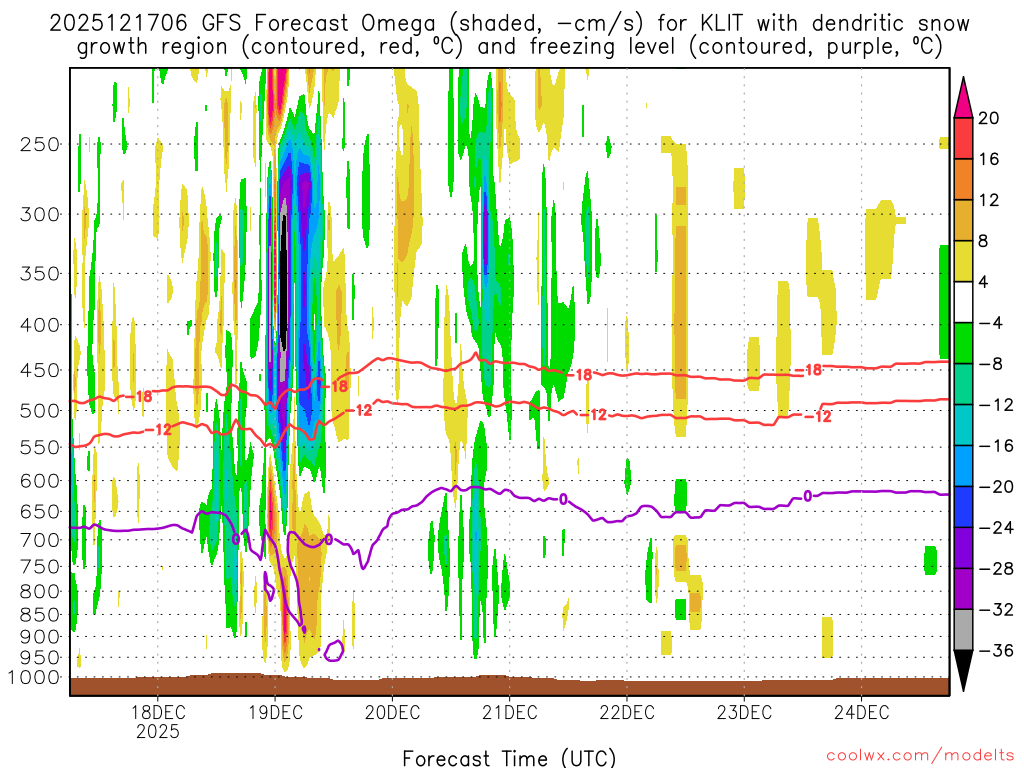Click the 20DEC date label
The width and height of the screenshot is (1024, 768).
(x=392, y=712)
